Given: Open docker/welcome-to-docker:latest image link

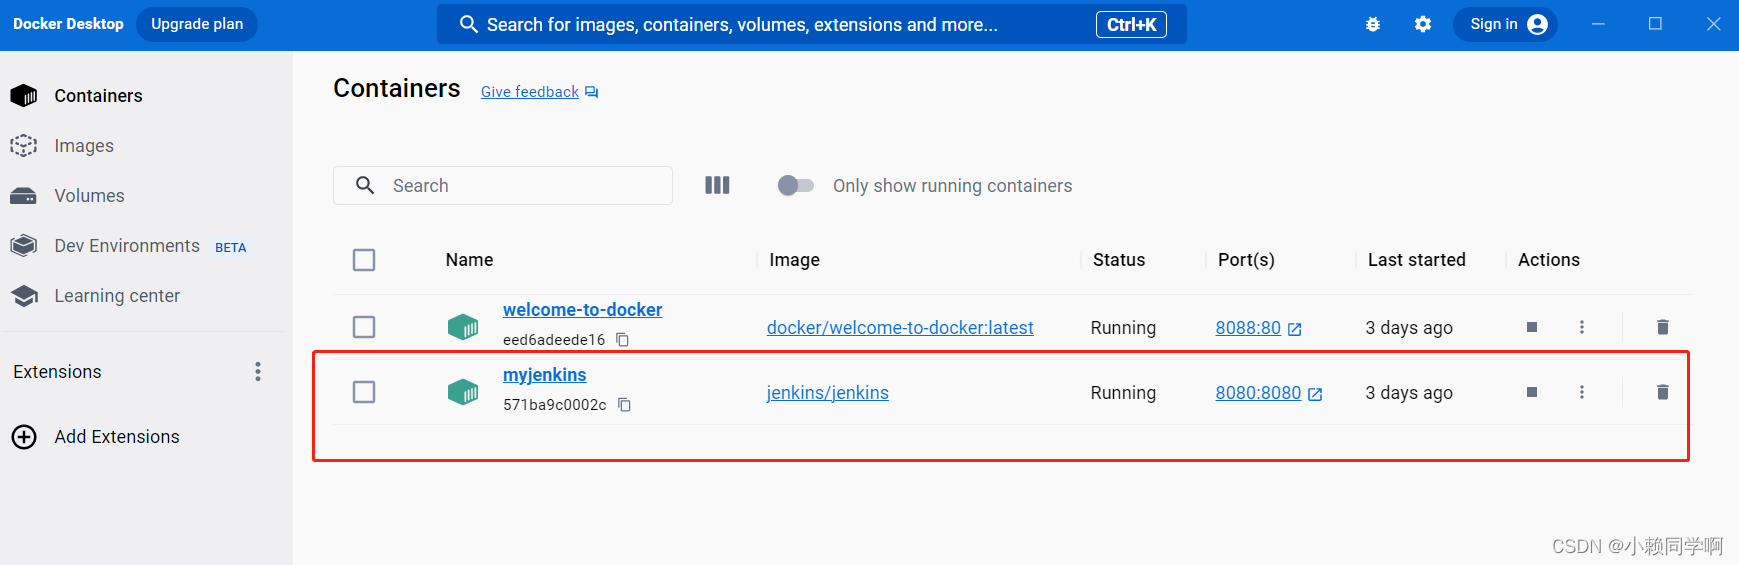Looking at the screenshot, I should pos(900,328).
